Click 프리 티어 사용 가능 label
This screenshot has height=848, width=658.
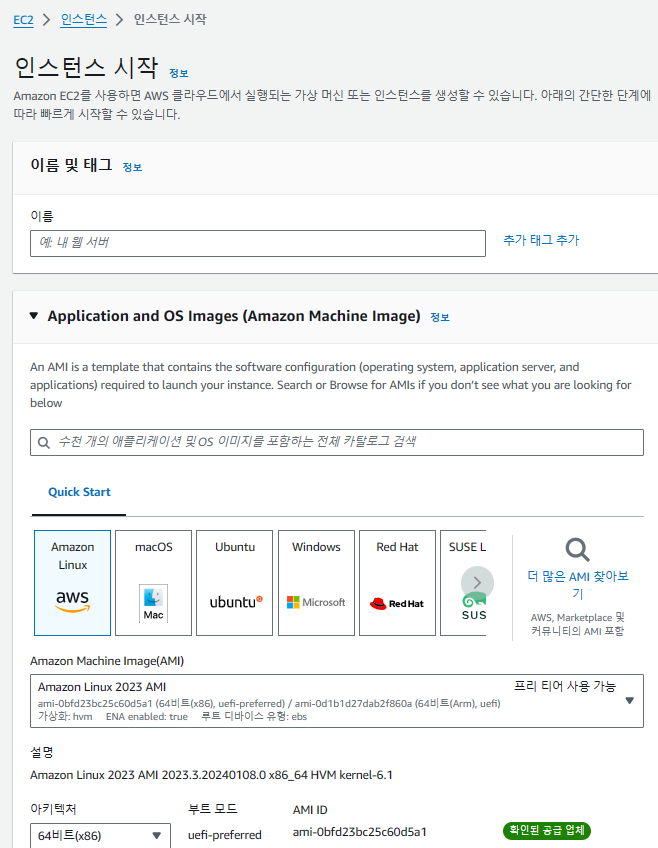(x=564, y=686)
